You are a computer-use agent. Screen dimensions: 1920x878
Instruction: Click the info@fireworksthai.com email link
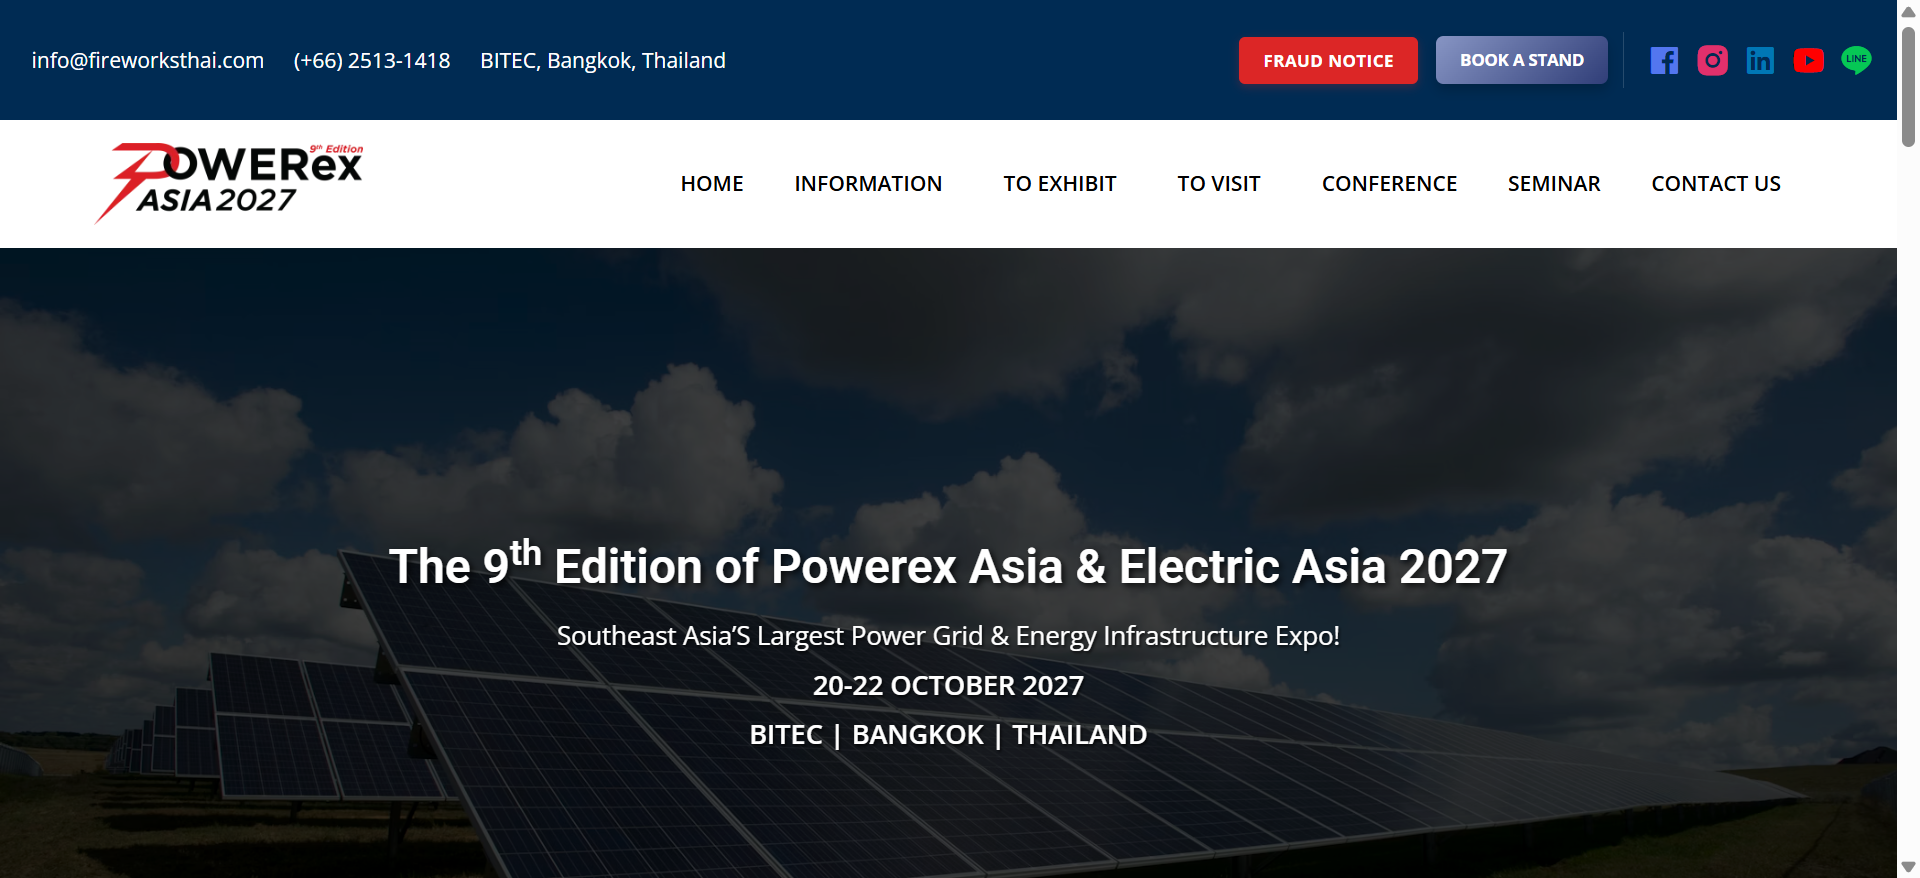click(x=148, y=61)
